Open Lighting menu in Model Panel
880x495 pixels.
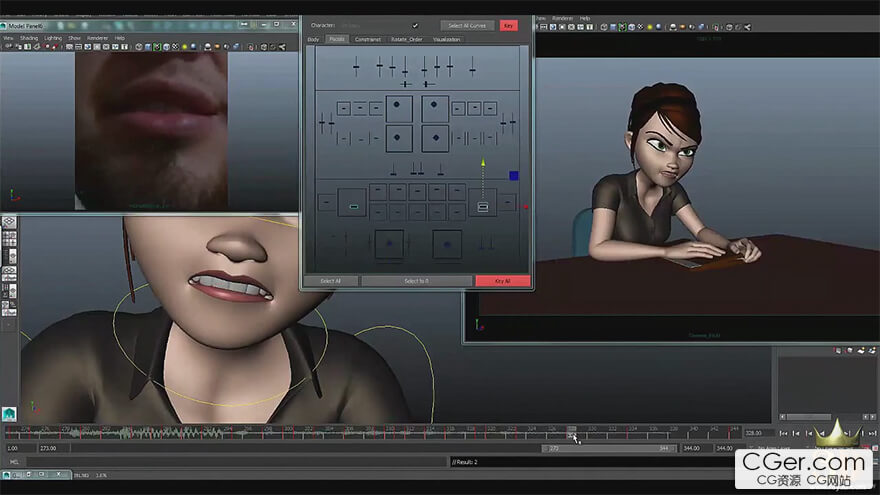(53, 38)
